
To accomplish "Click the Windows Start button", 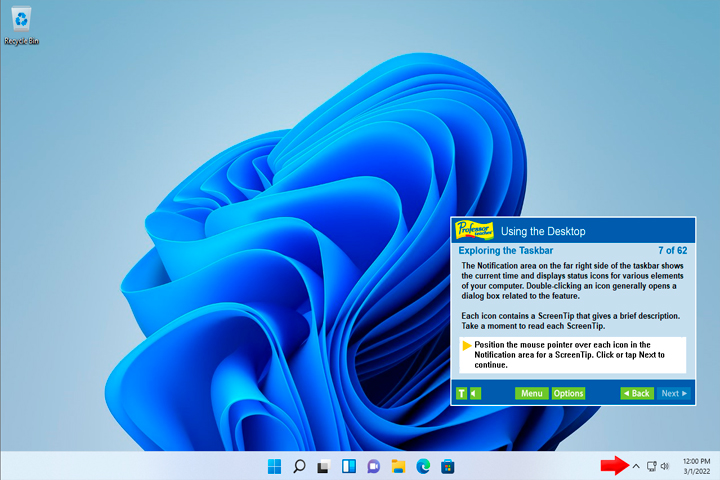I will click(x=274, y=466).
